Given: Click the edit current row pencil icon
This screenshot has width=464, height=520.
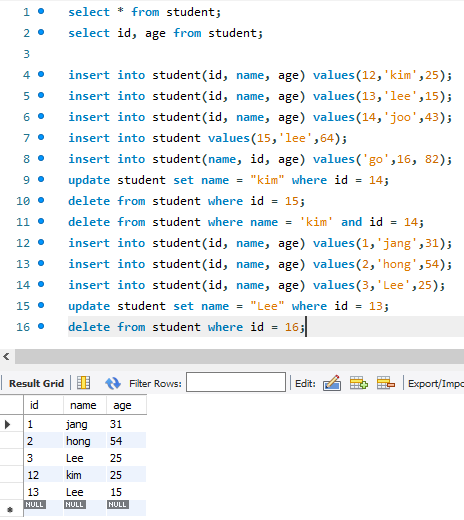Looking at the screenshot, I should click(332, 383).
